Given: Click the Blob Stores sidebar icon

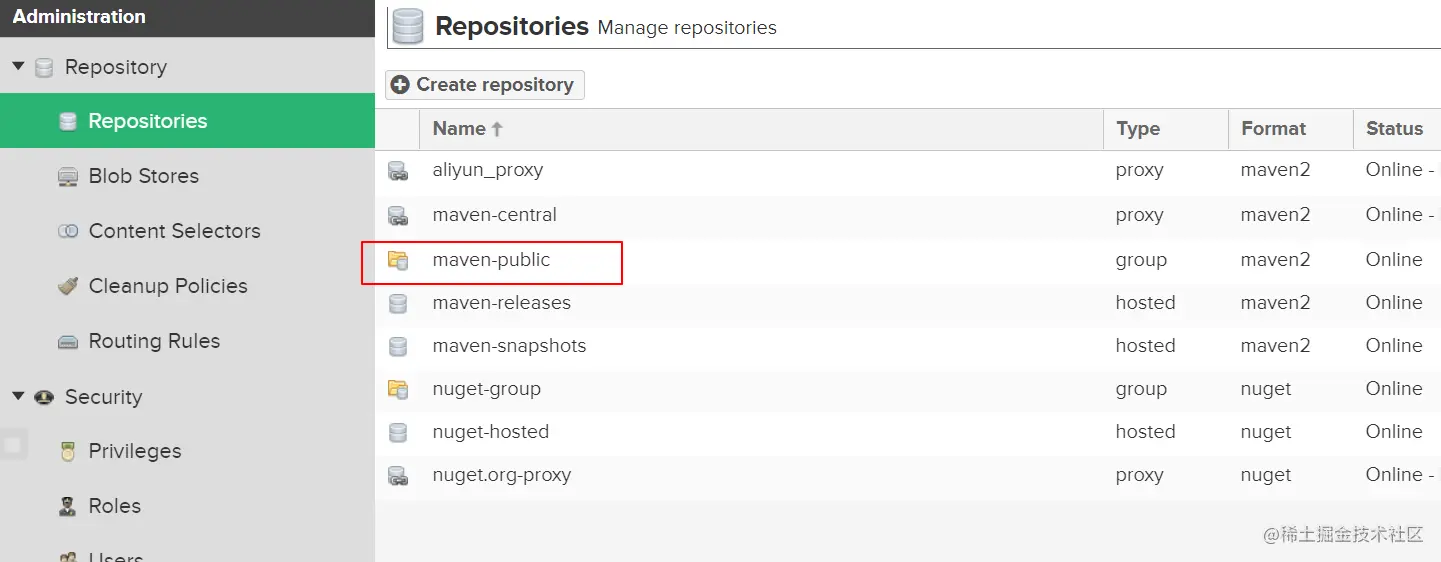Looking at the screenshot, I should point(68,177).
